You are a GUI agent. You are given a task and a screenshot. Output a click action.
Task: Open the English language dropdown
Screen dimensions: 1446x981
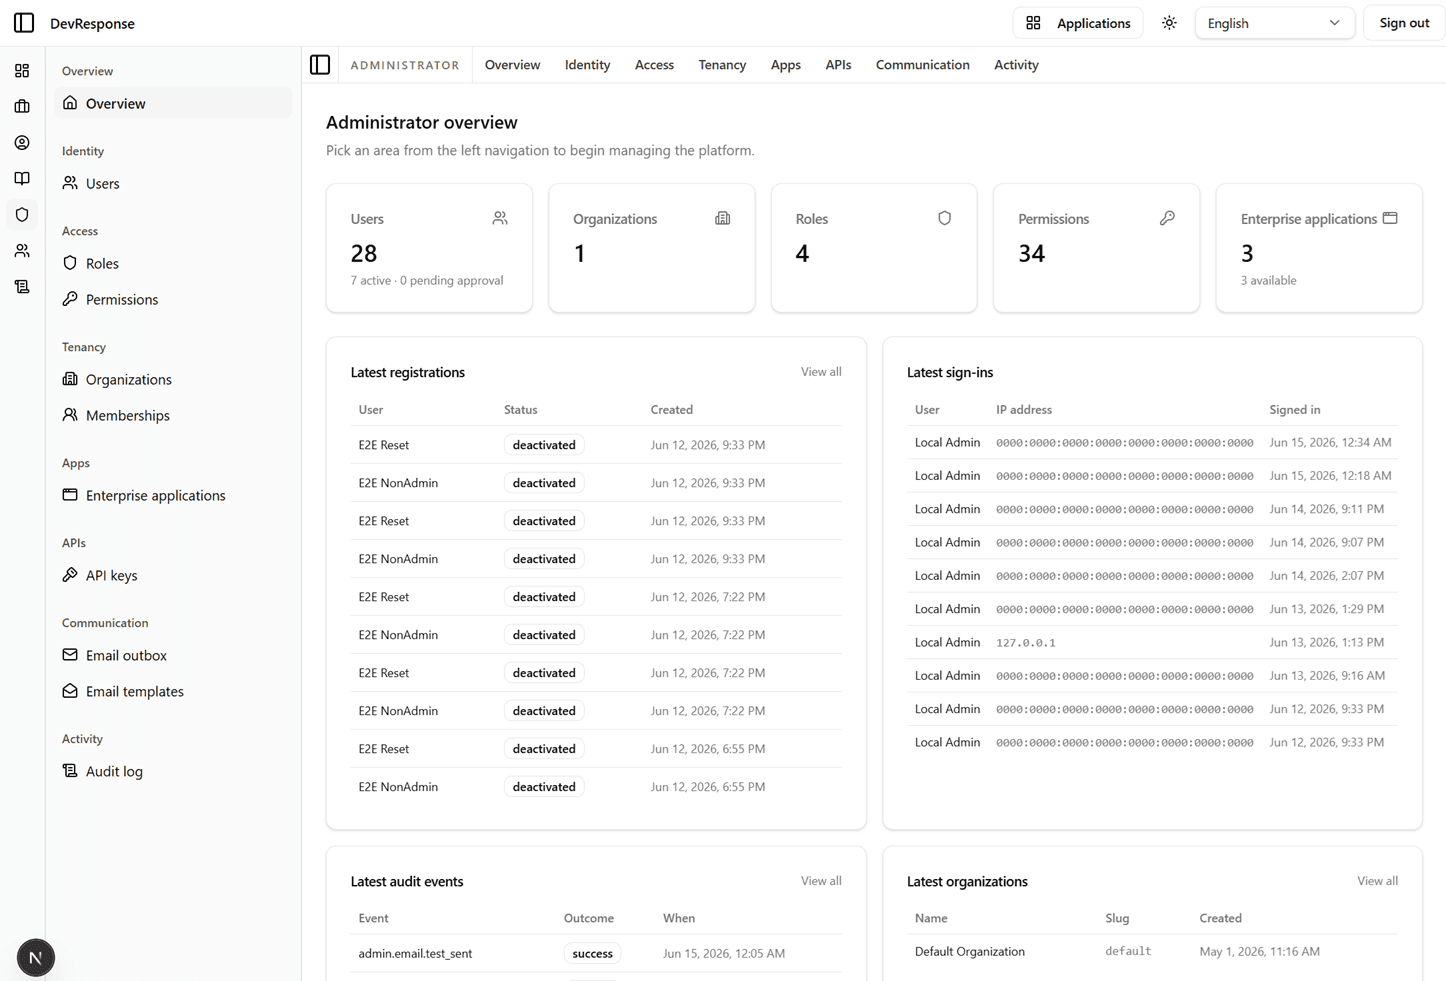coord(1274,23)
